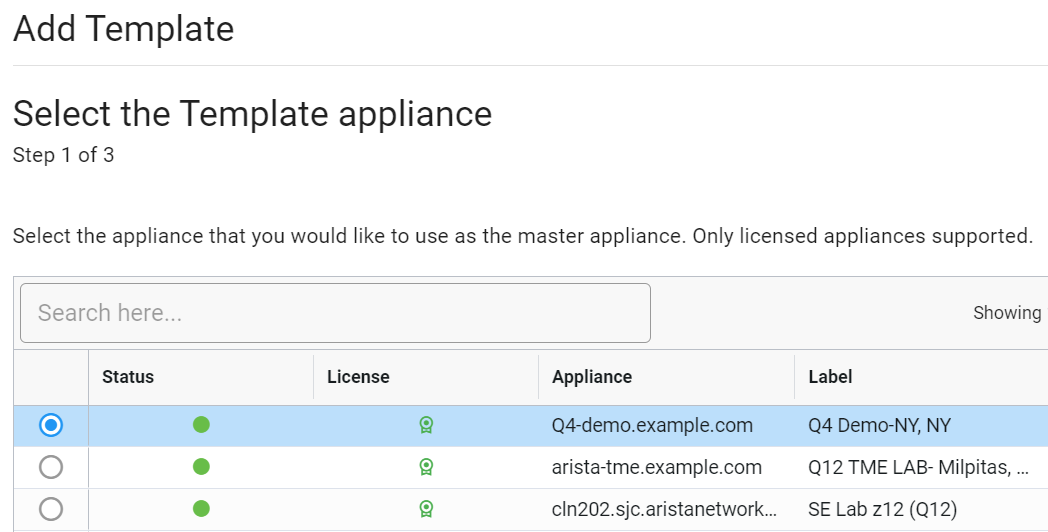Click the cln202.sjc.aristanetwork appliance name
Viewport: 1048px width, 532px height.
tap(664, 509)
